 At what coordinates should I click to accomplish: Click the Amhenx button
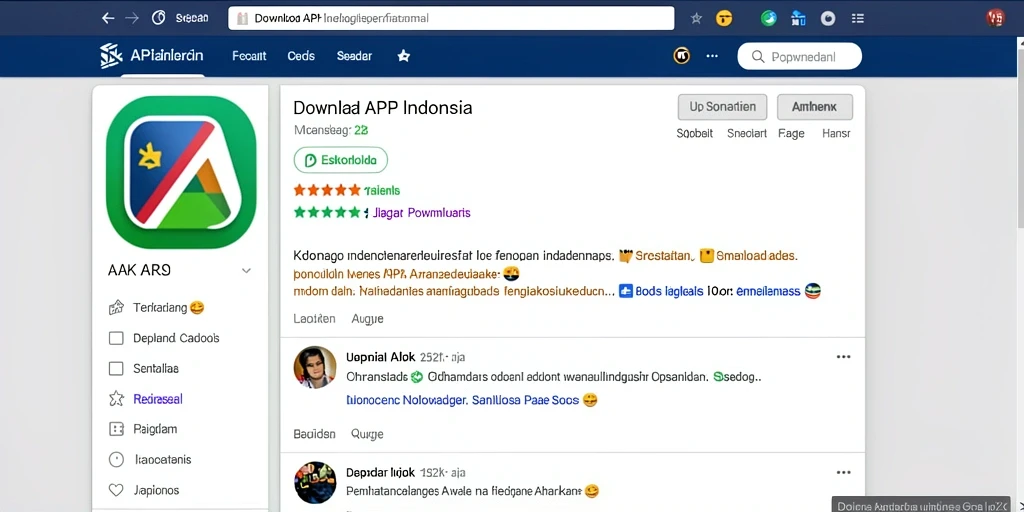coord(814,107)
